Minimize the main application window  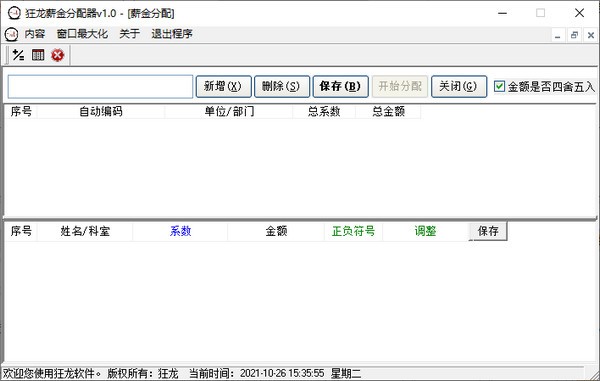(502, 13)
